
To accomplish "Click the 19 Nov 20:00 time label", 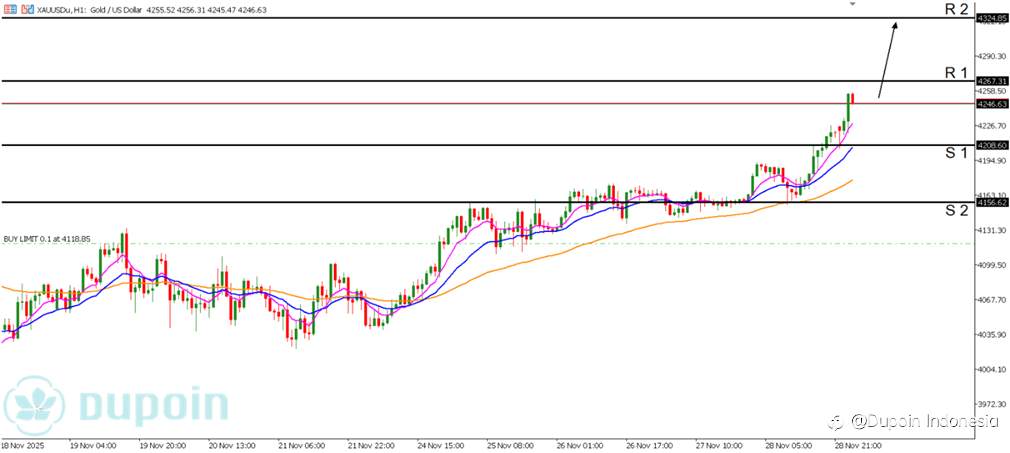I will pyautogui.click(x=162, y=445).
